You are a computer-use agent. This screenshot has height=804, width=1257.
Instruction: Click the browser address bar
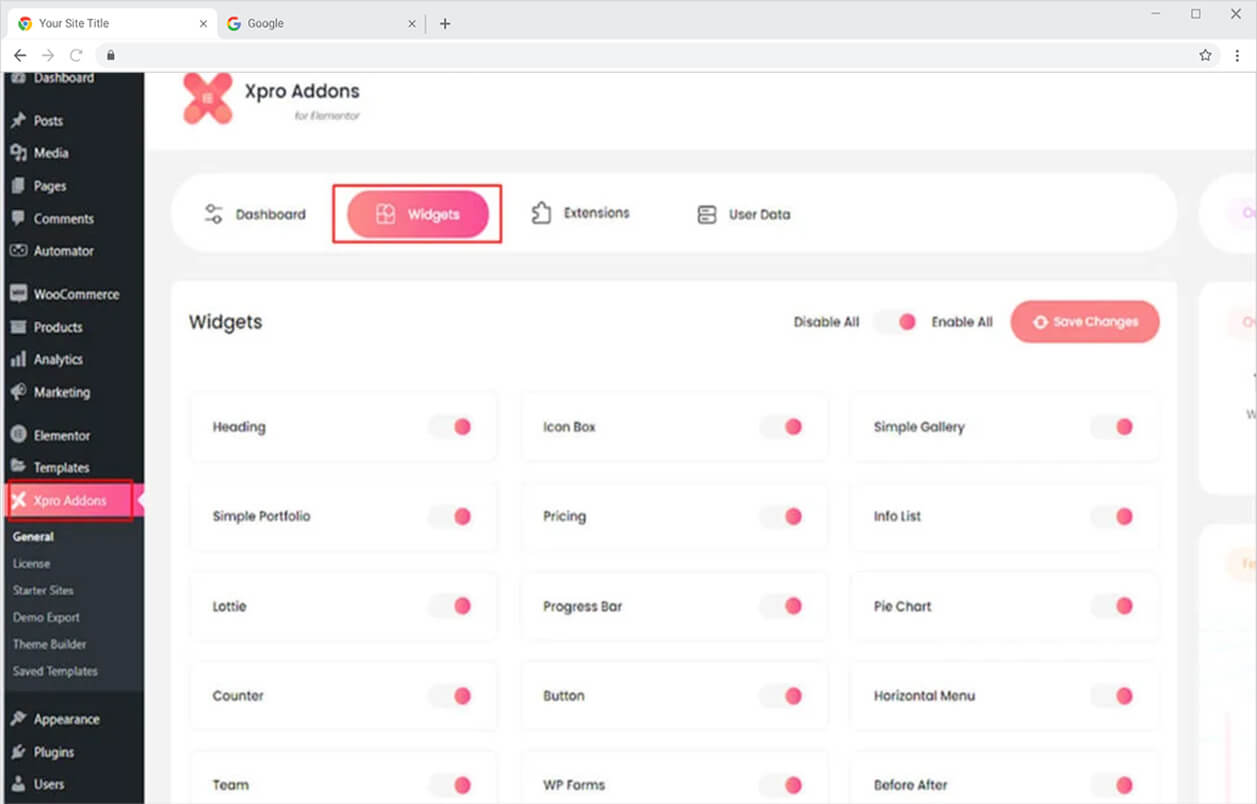[x=650, y=55]
